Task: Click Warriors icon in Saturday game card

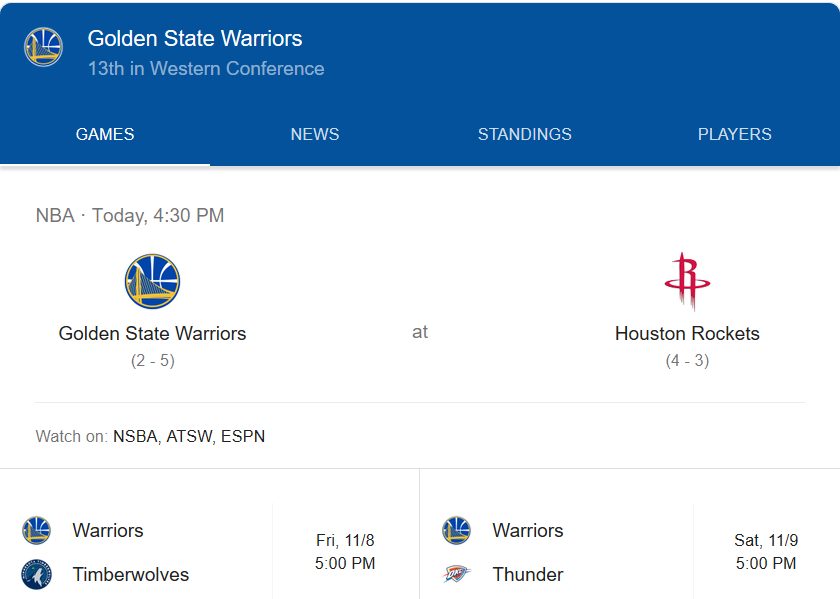Action: coord(456,530)
